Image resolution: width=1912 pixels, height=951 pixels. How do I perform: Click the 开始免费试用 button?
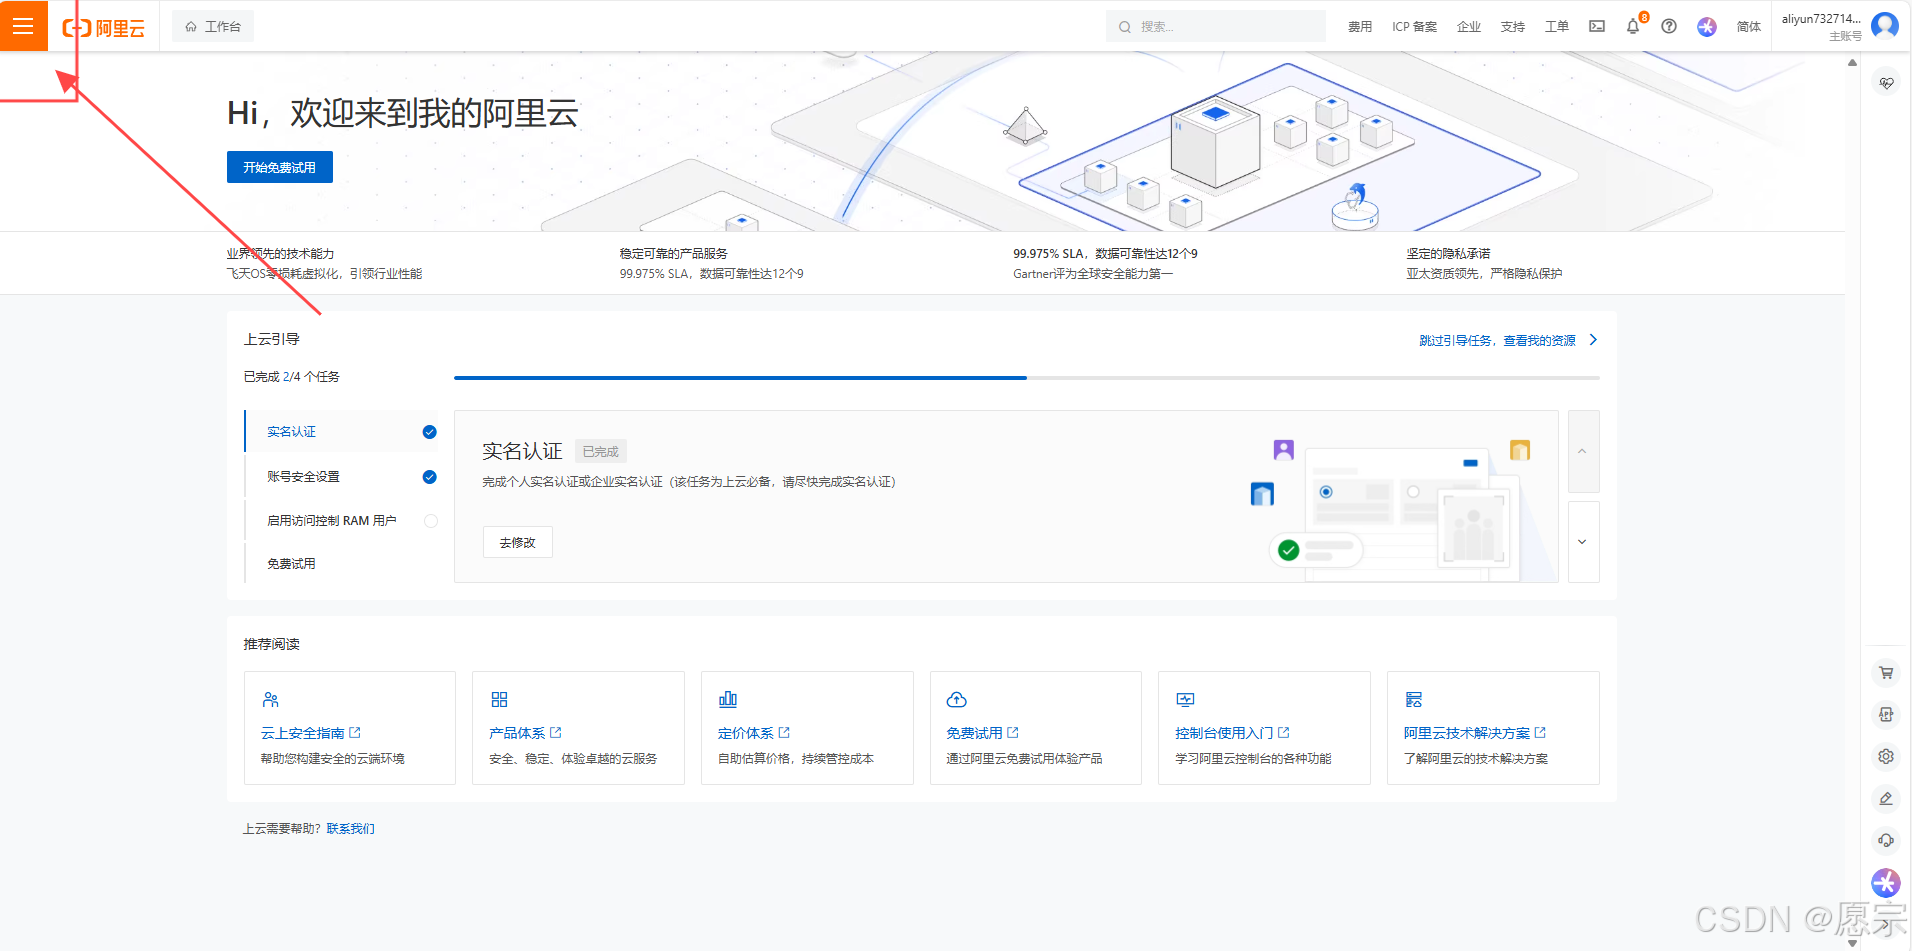click(280, 167)
